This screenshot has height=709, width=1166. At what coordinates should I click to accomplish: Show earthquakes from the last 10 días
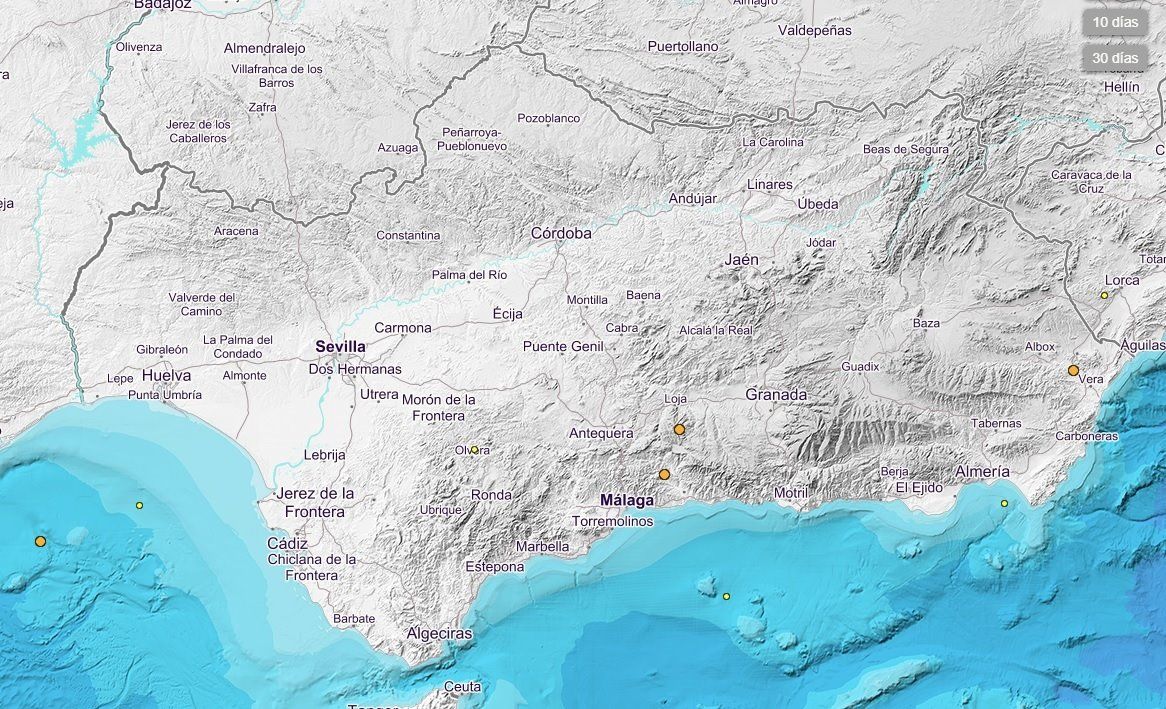pos(1114,22)
